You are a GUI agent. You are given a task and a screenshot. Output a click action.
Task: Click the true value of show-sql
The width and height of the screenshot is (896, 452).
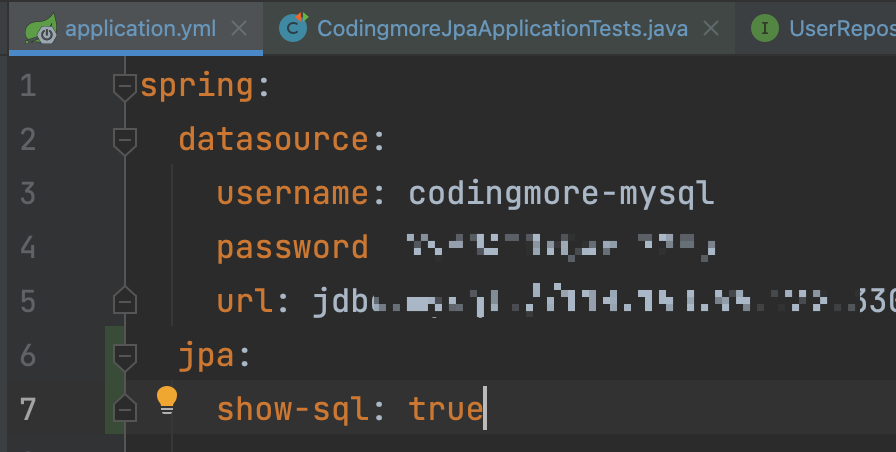tap(445, 409)
